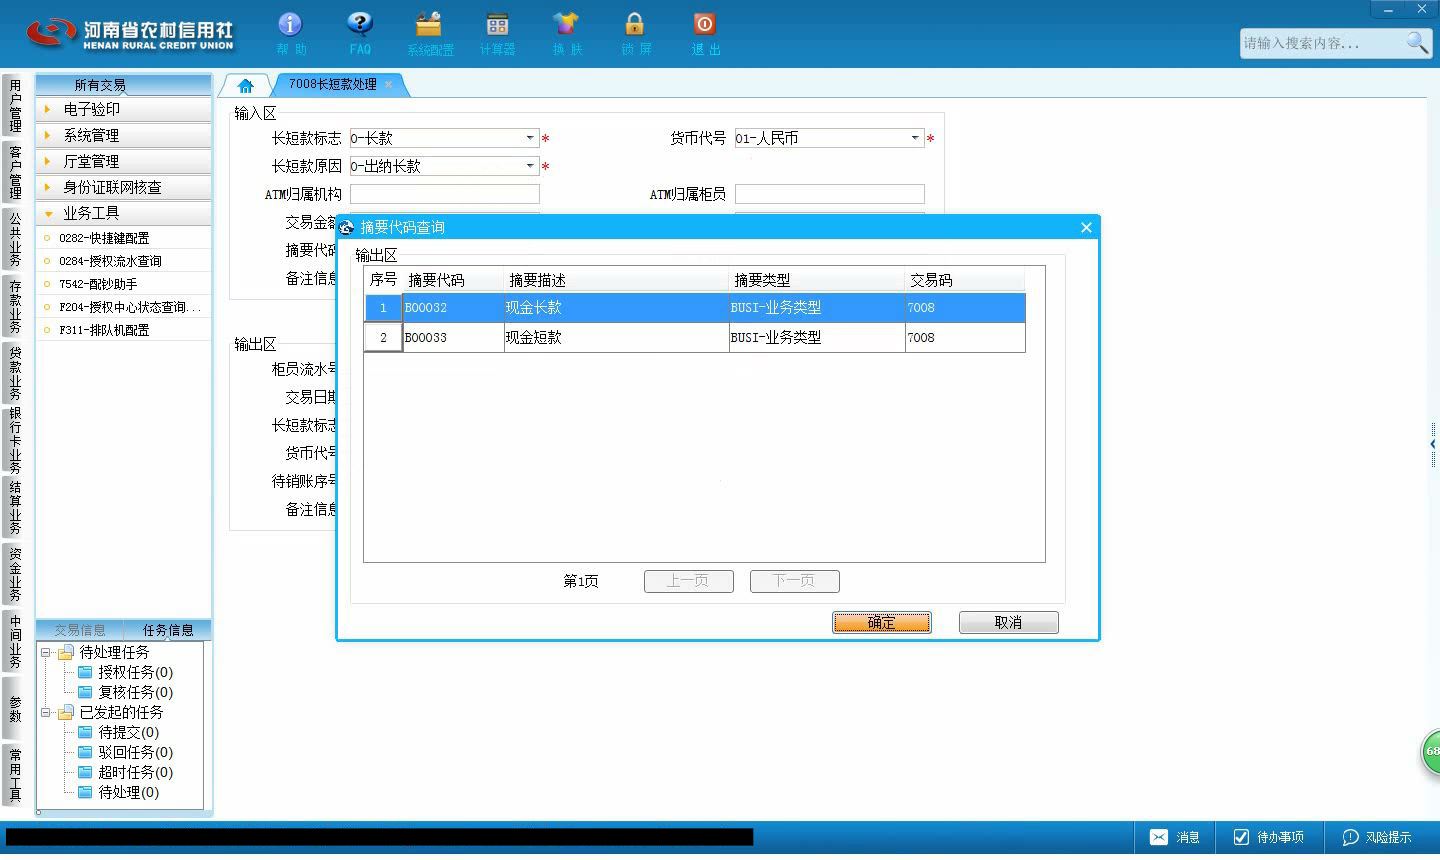The image size is (1440, 860).
Task: Switch to the 7008长短款处理 tab
Action: [332, 84]
